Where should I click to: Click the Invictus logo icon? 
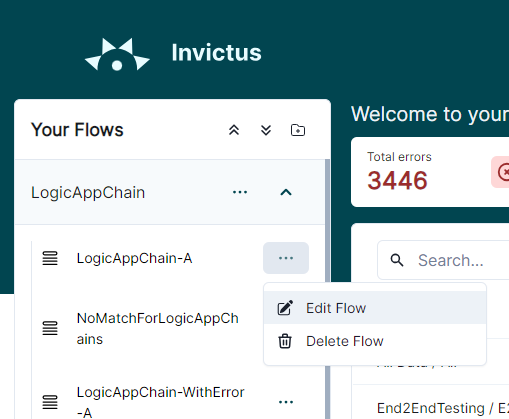pos(117,54)
